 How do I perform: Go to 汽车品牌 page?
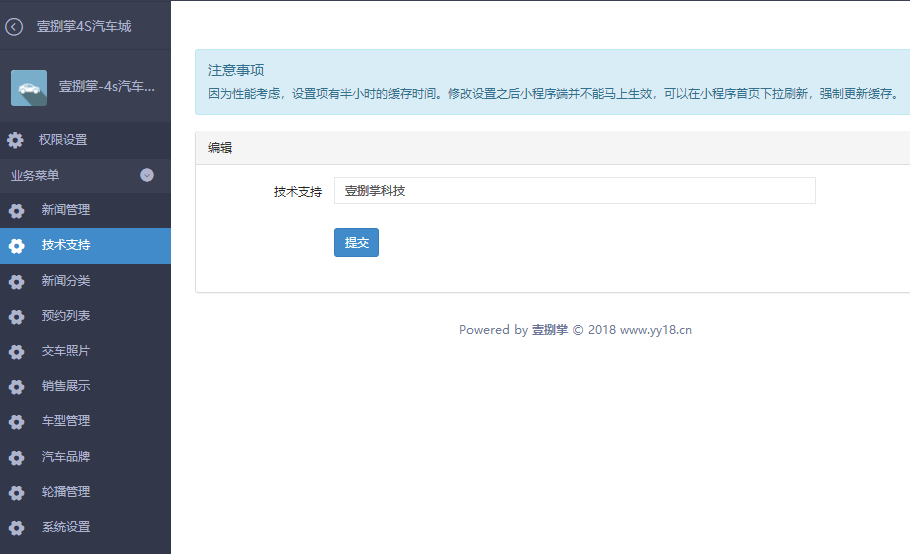[85, 457]
